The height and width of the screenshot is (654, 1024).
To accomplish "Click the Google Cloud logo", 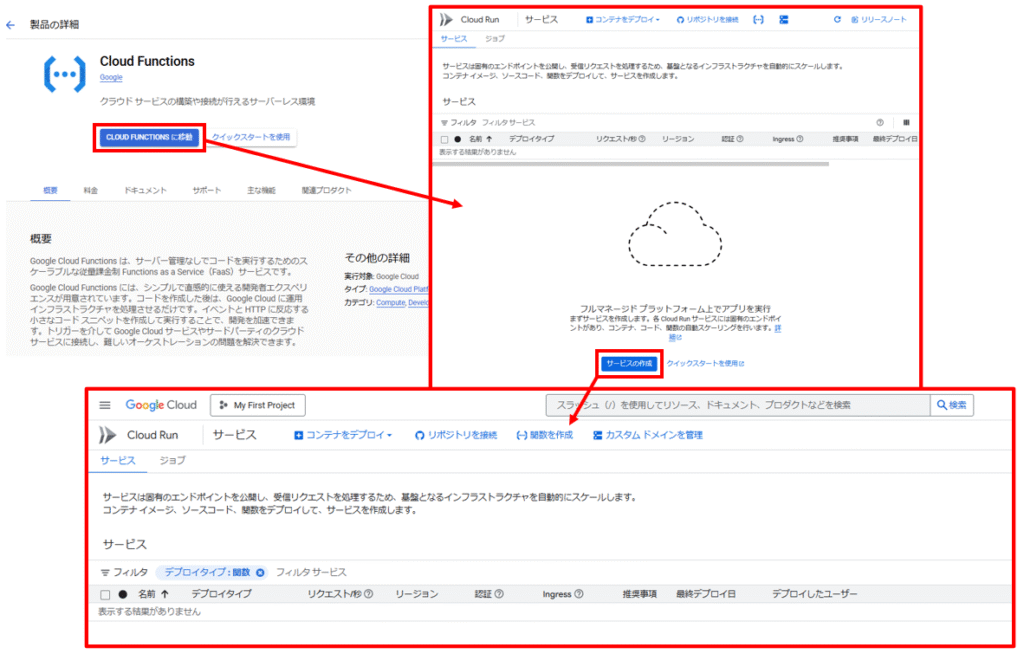I will coord(161,405).
